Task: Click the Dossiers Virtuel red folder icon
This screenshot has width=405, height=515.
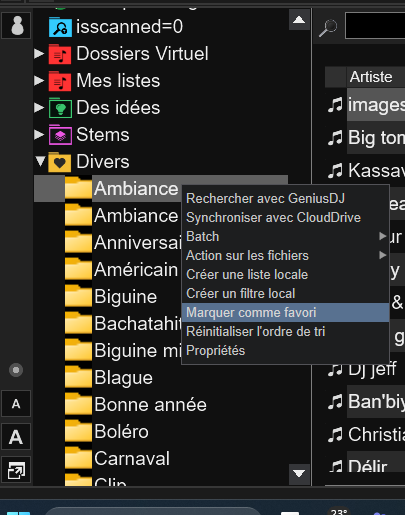Action: pos(60,54)
